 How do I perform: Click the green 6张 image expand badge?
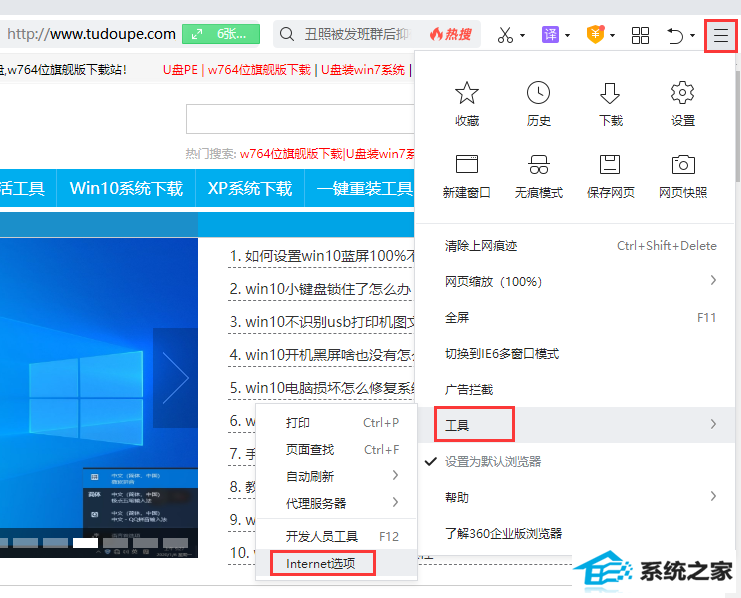[x=221, y=34]
